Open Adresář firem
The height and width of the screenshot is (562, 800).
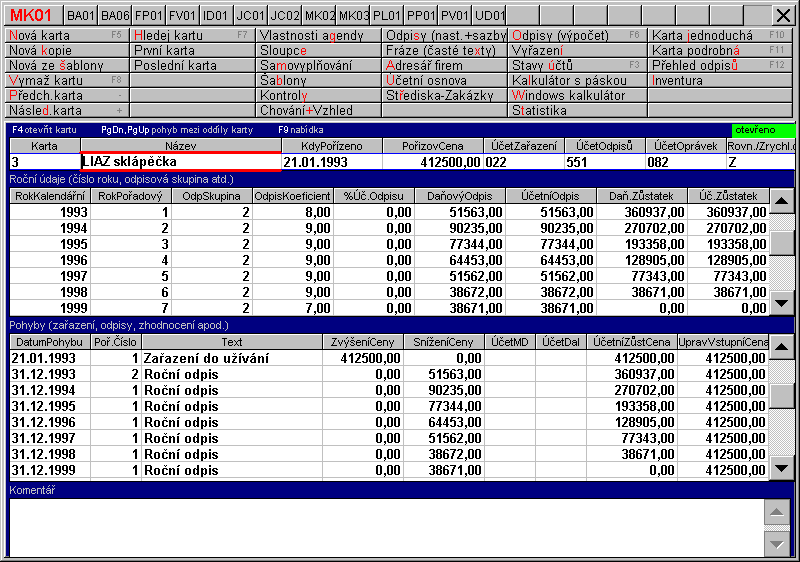[x=444, y=65]
